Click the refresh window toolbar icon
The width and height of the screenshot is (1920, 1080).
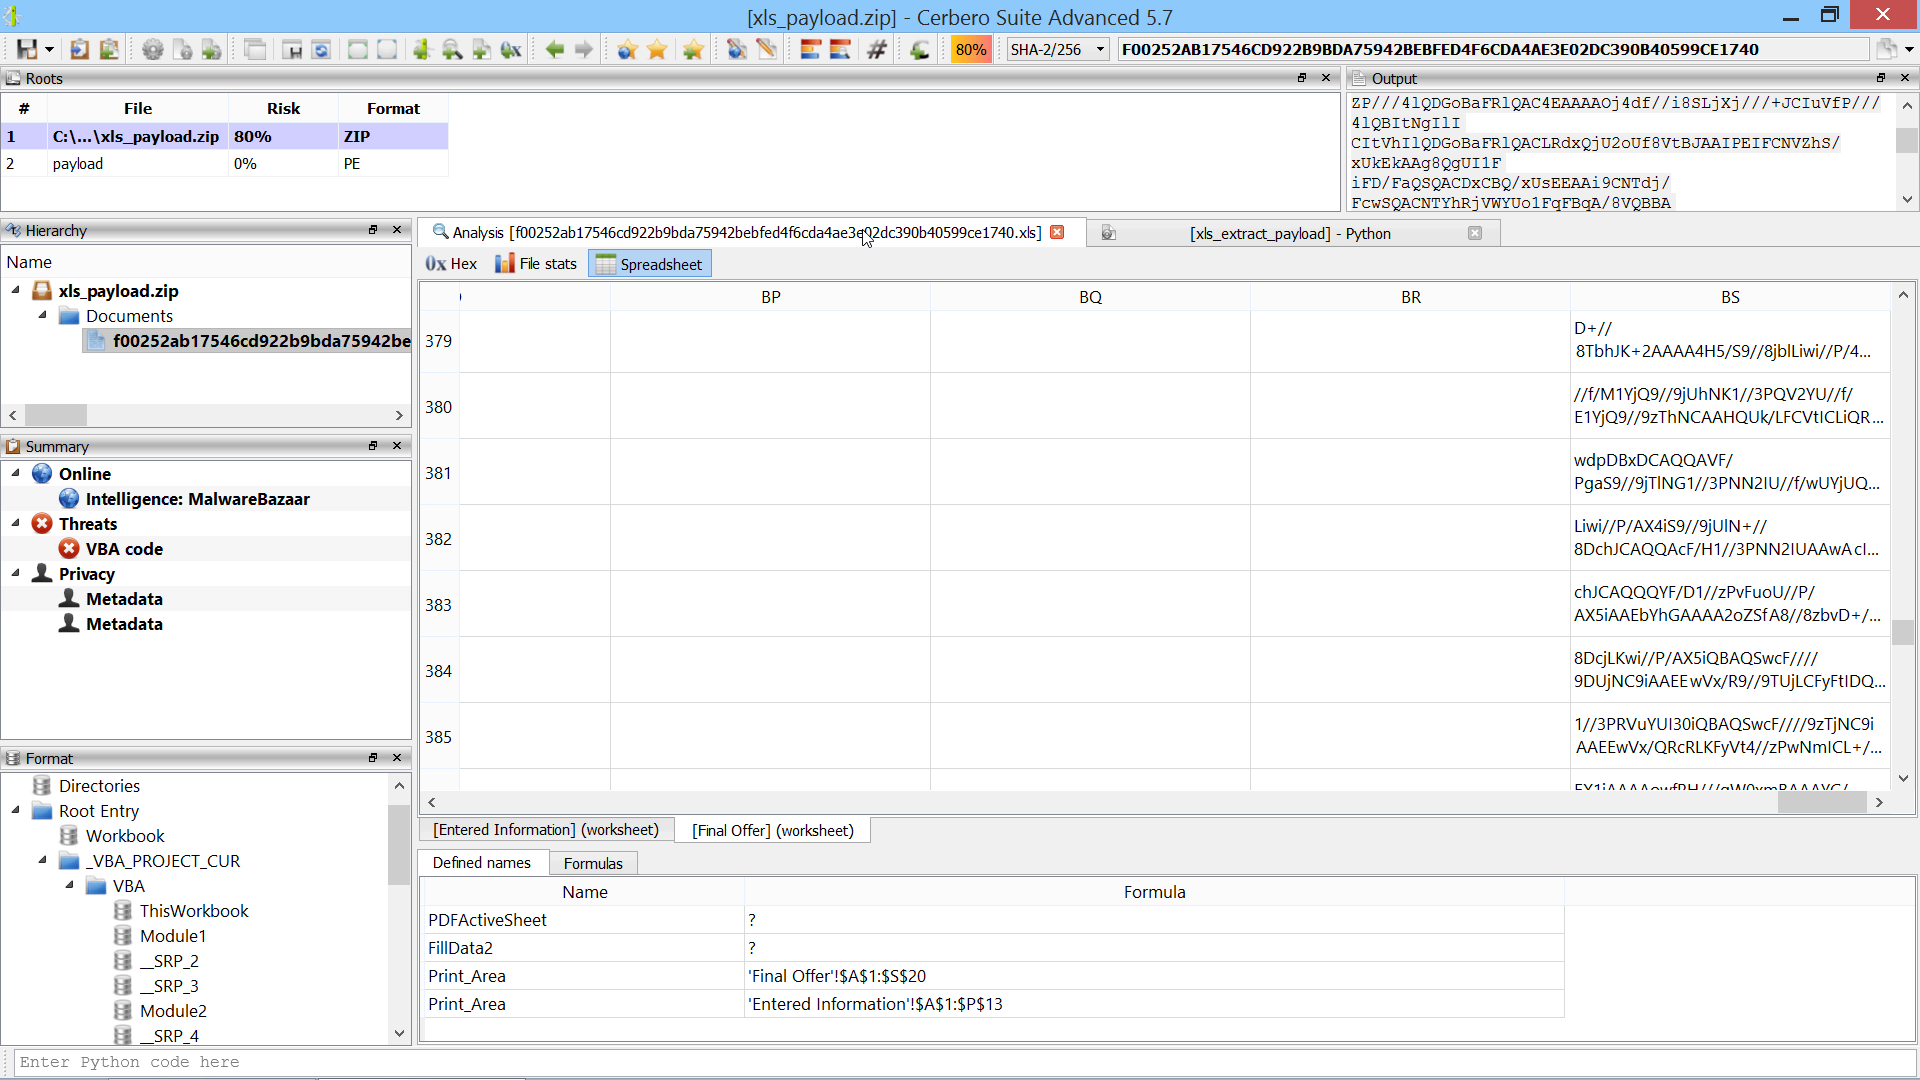coord(321,49)
